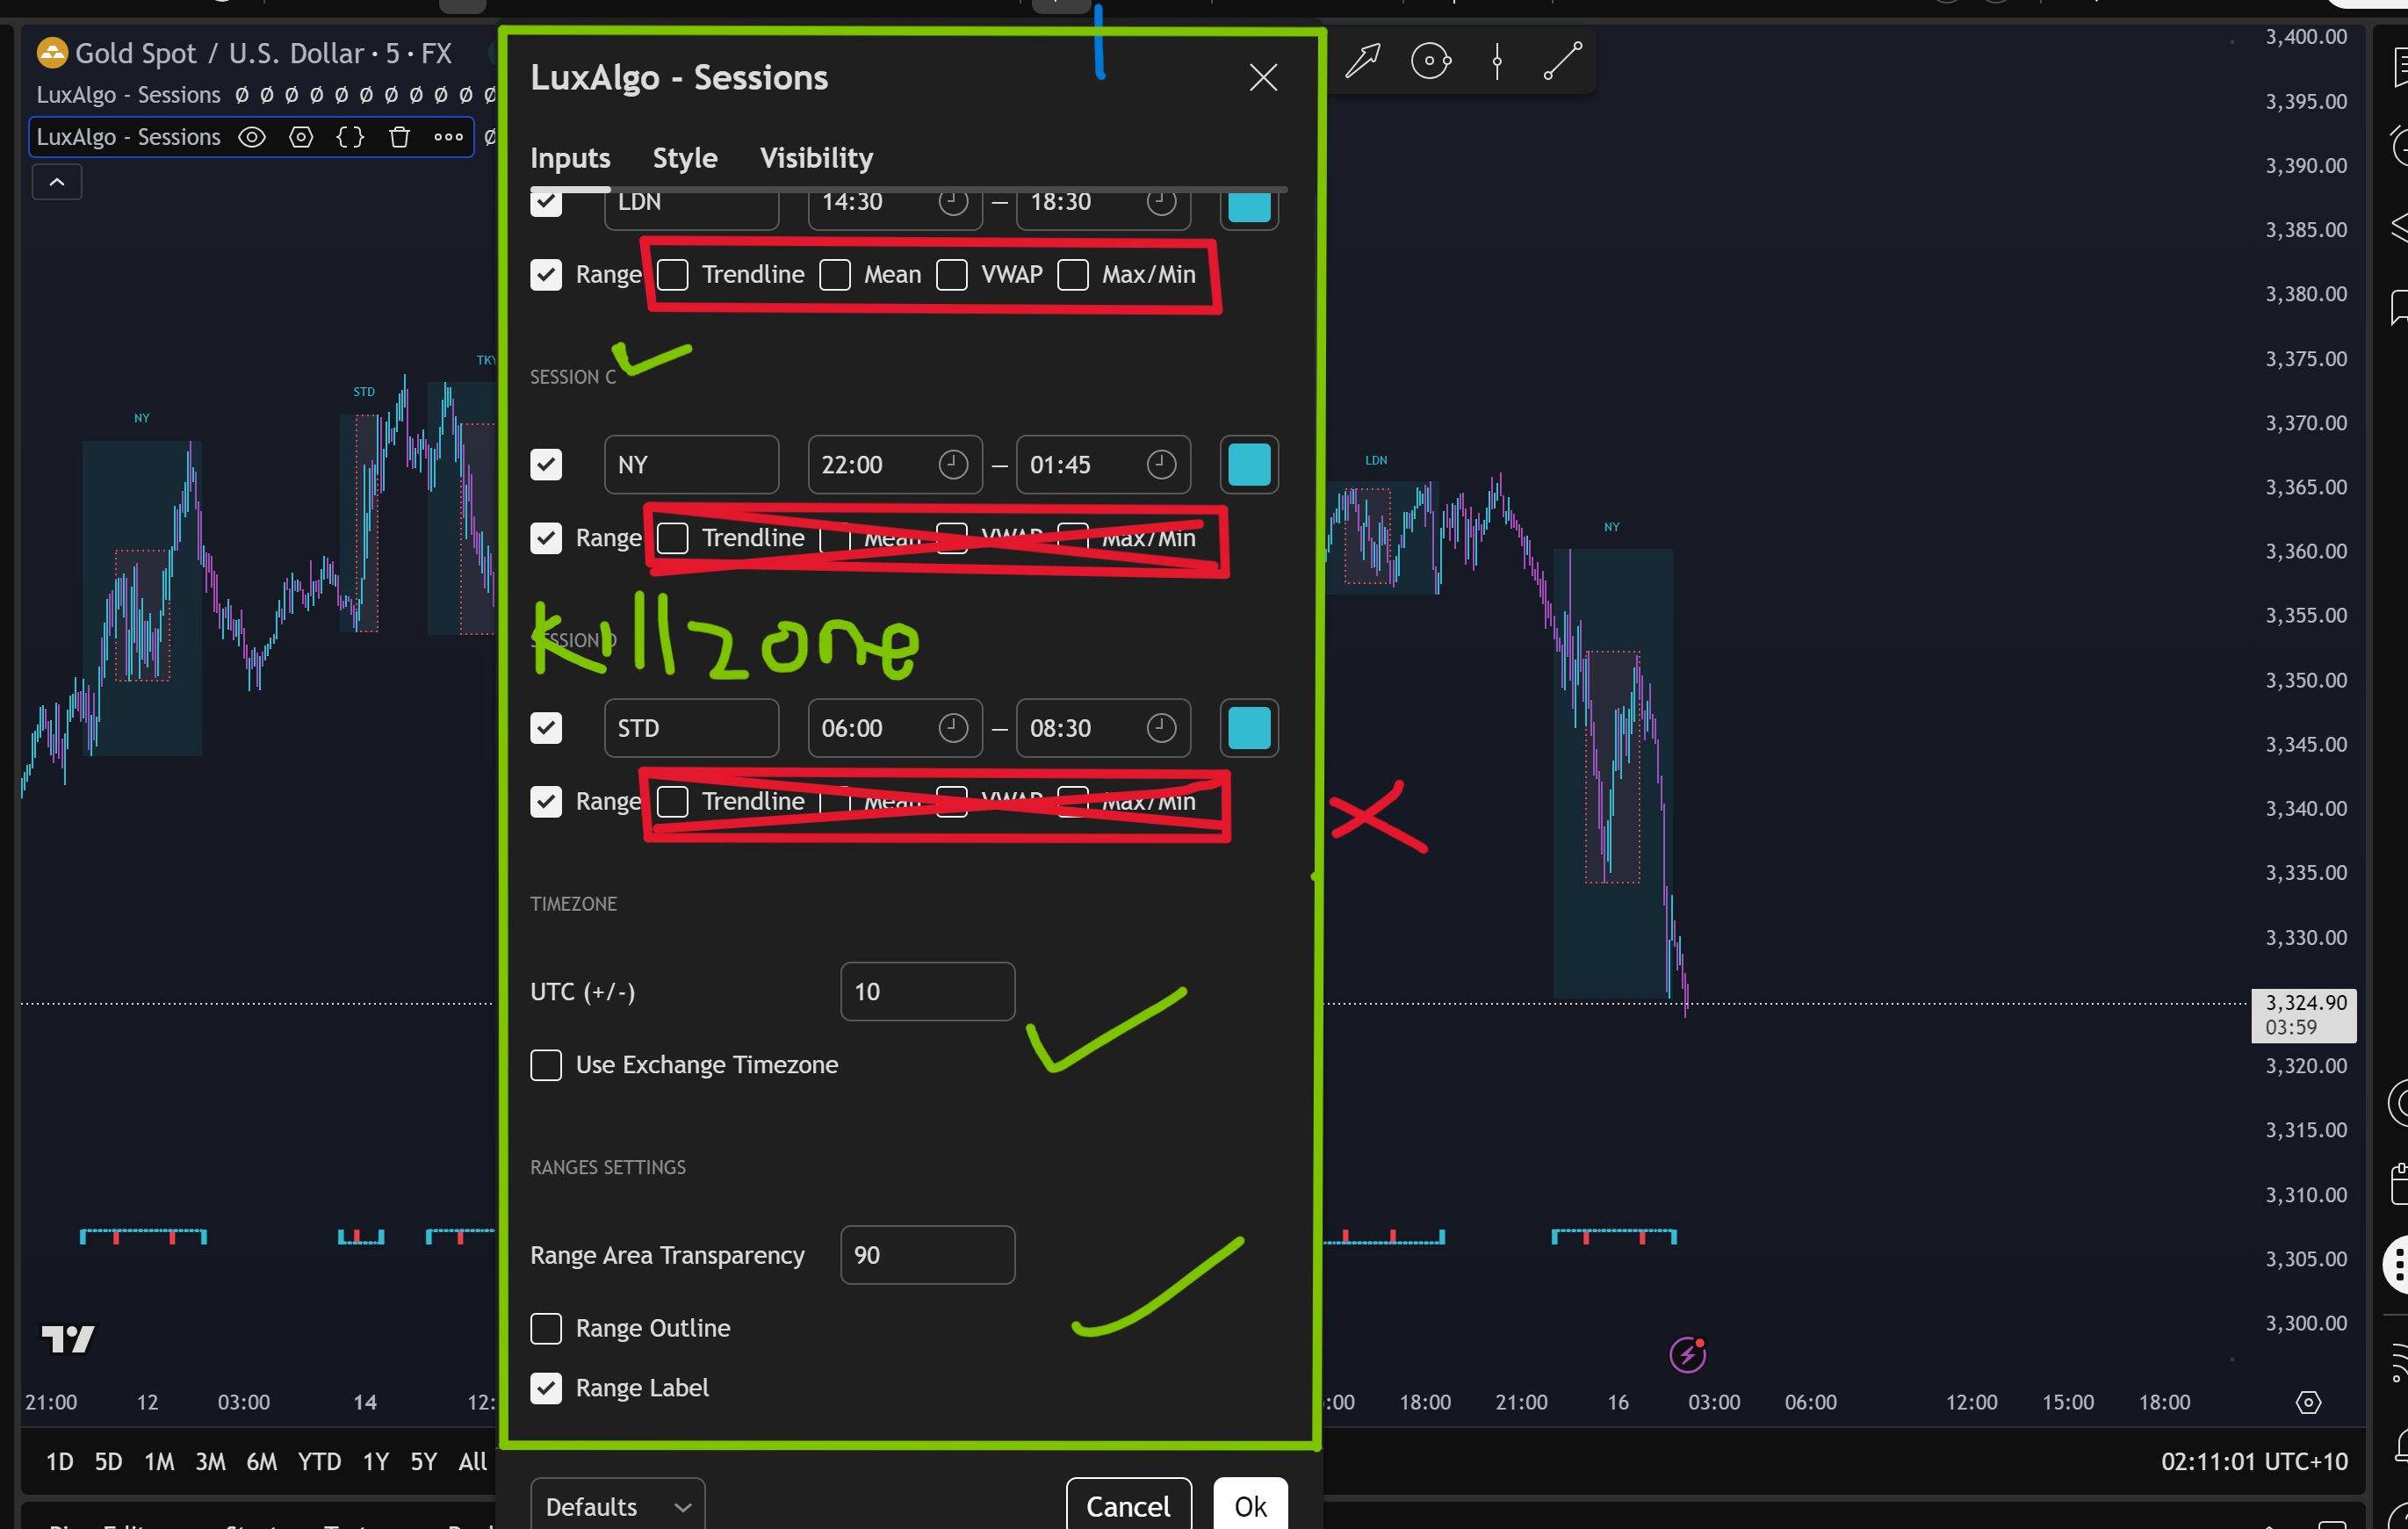Close the LuxAlgo Sessions settings dialog
The width and height of the screenshot is (2408, 1529).
[1263, 77]
